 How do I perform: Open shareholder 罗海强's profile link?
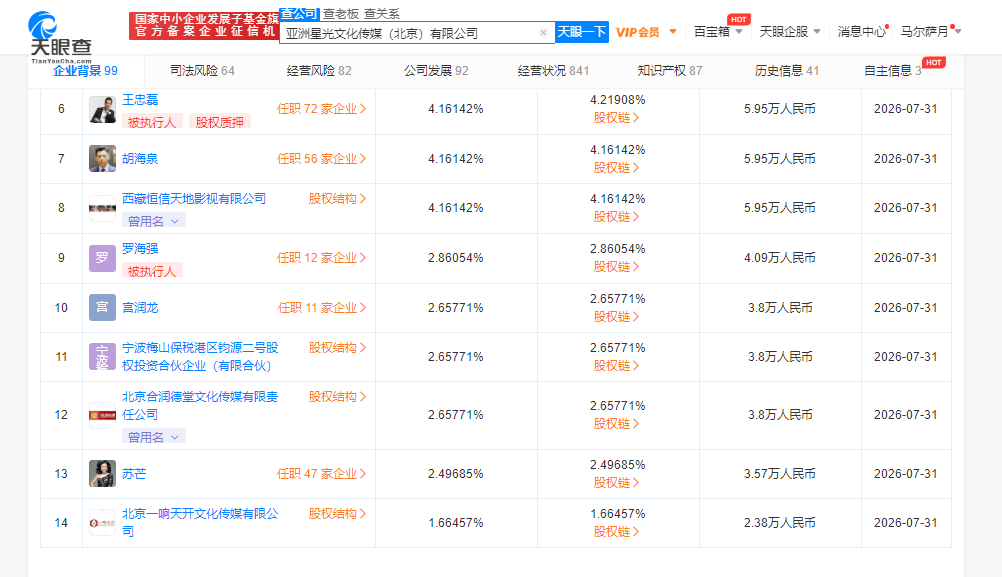pyautogui.click(x=140, y=249)
